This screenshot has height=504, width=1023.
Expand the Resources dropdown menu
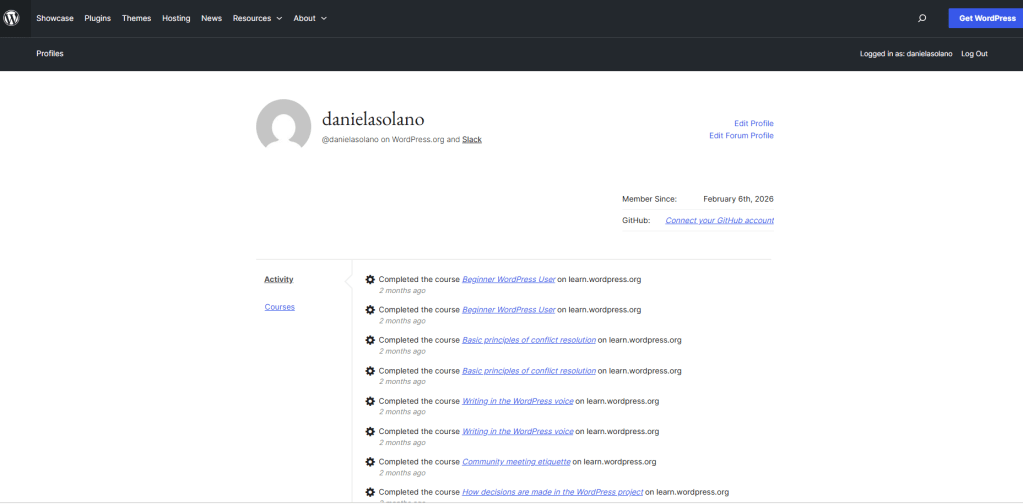pyautogui.click(x=257, y=18)
